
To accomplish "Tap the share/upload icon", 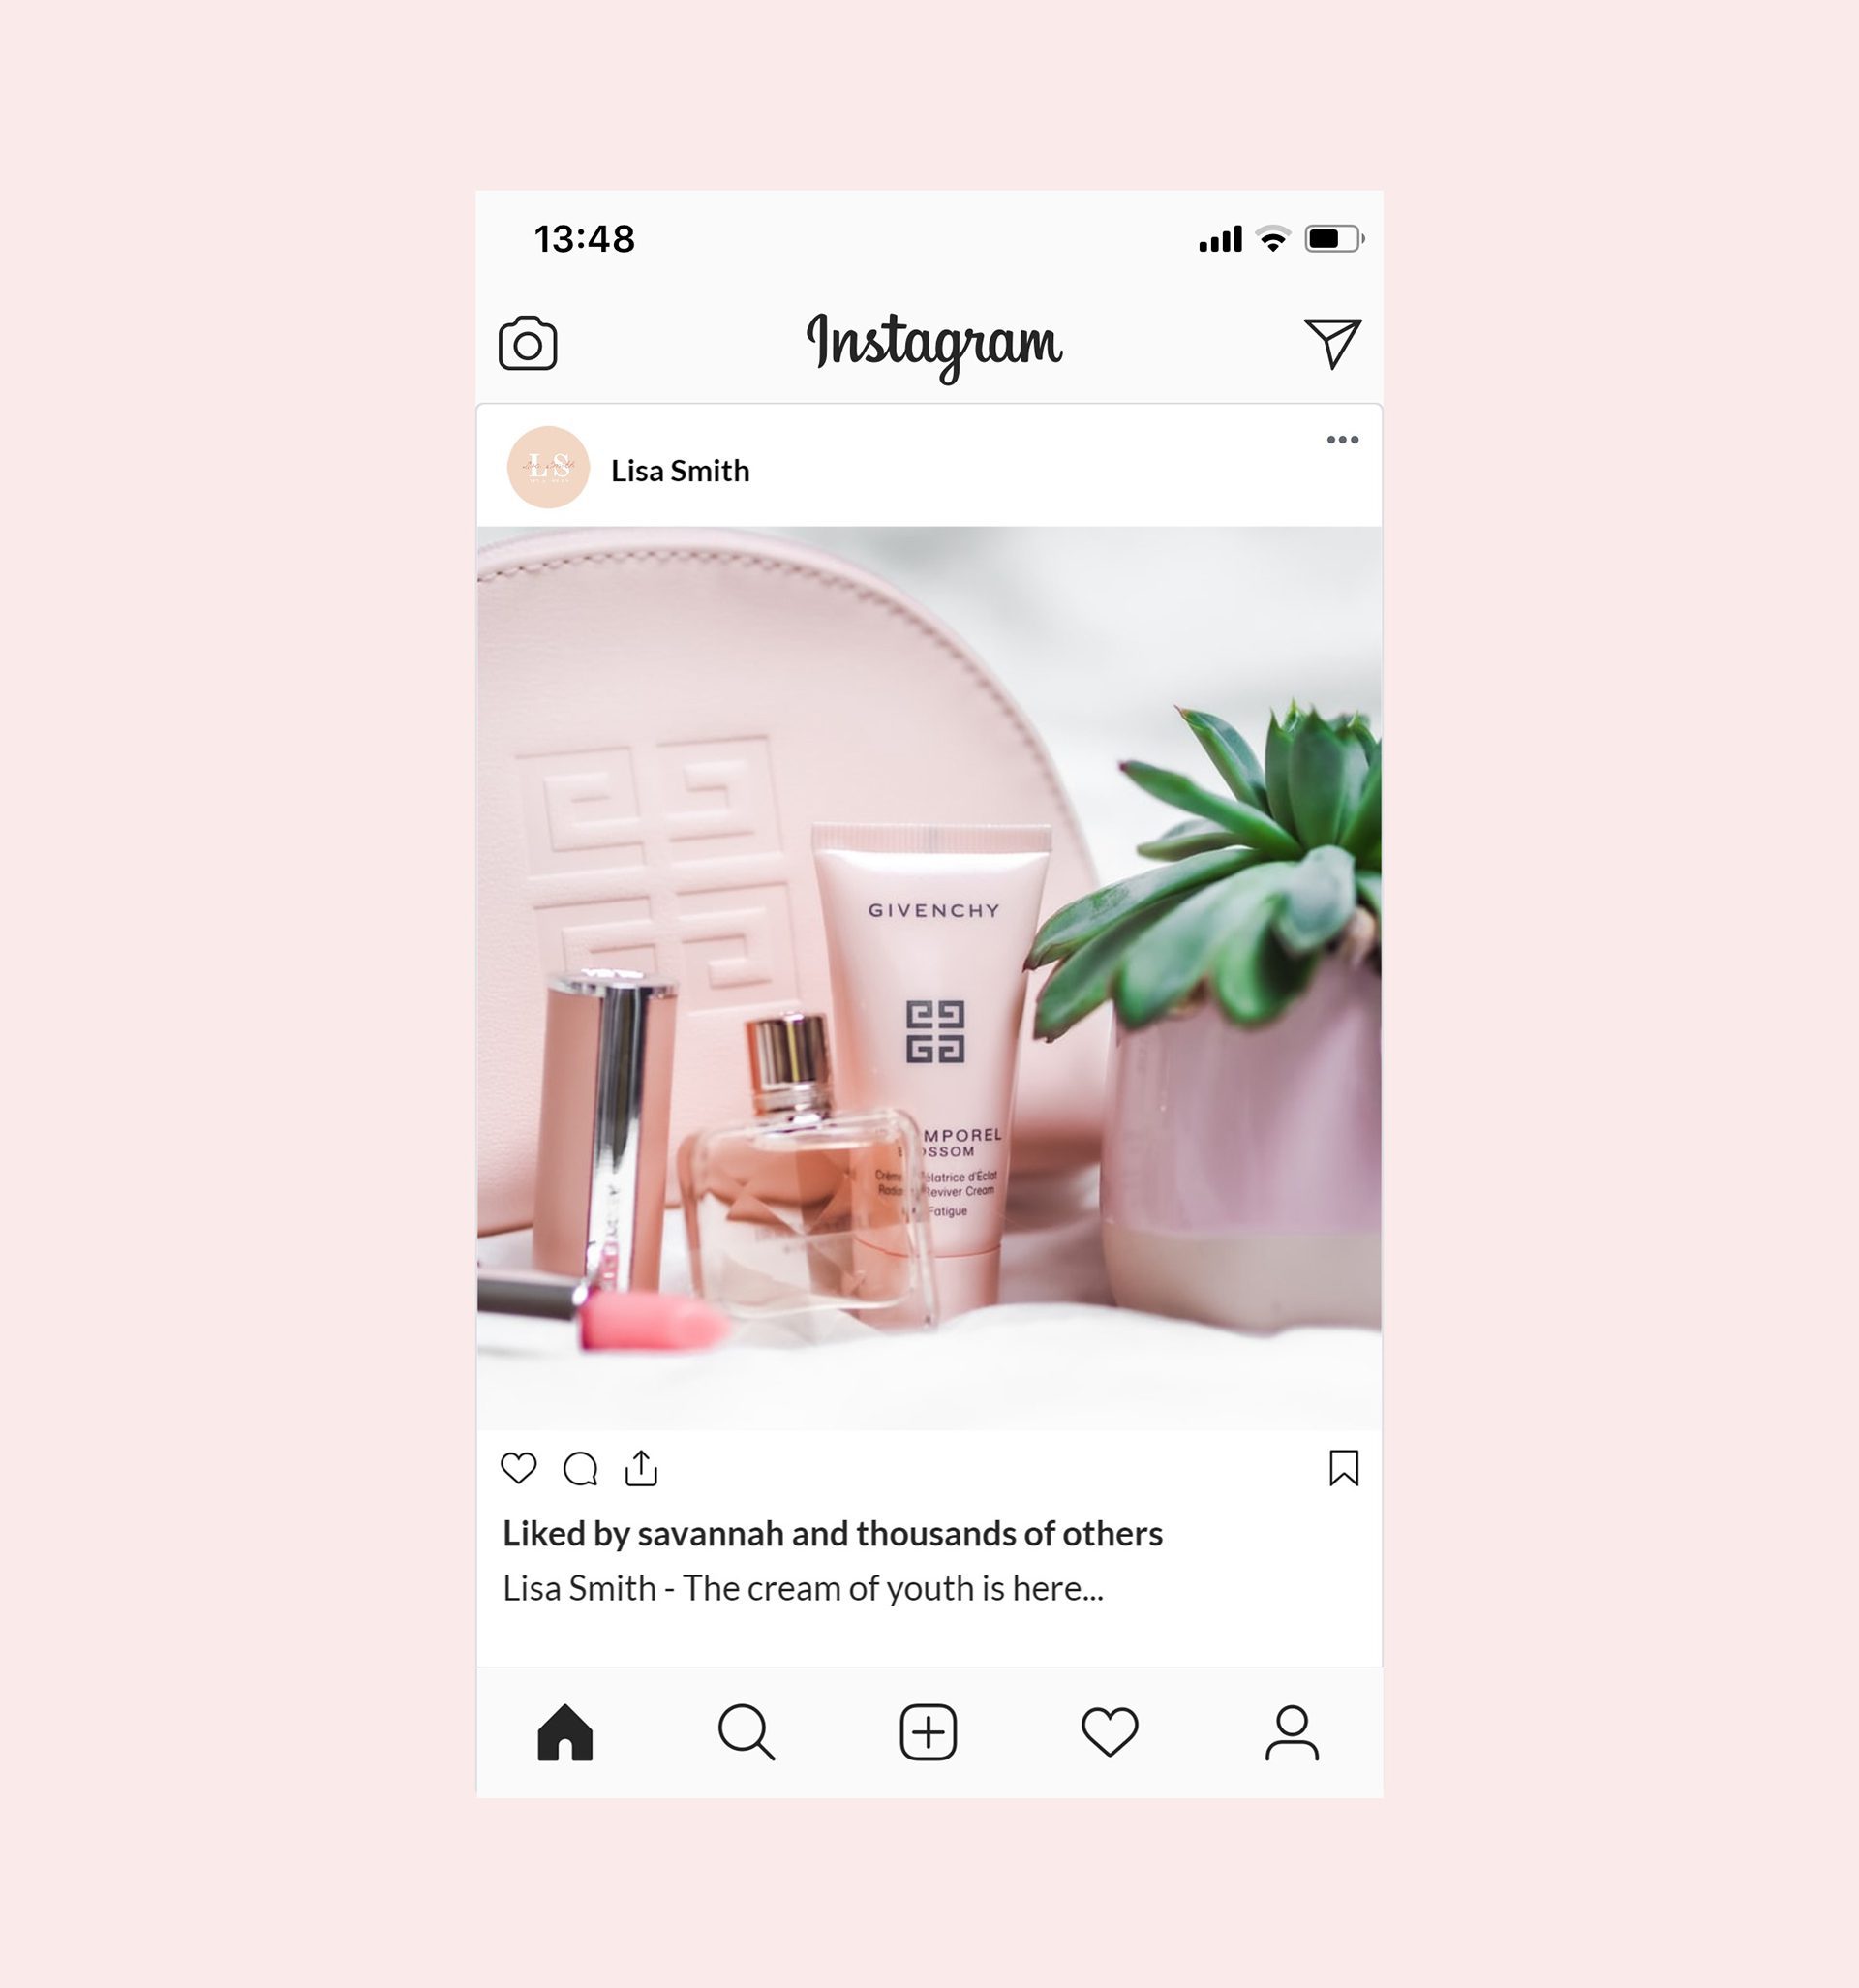I will [x=641, y=1466].
